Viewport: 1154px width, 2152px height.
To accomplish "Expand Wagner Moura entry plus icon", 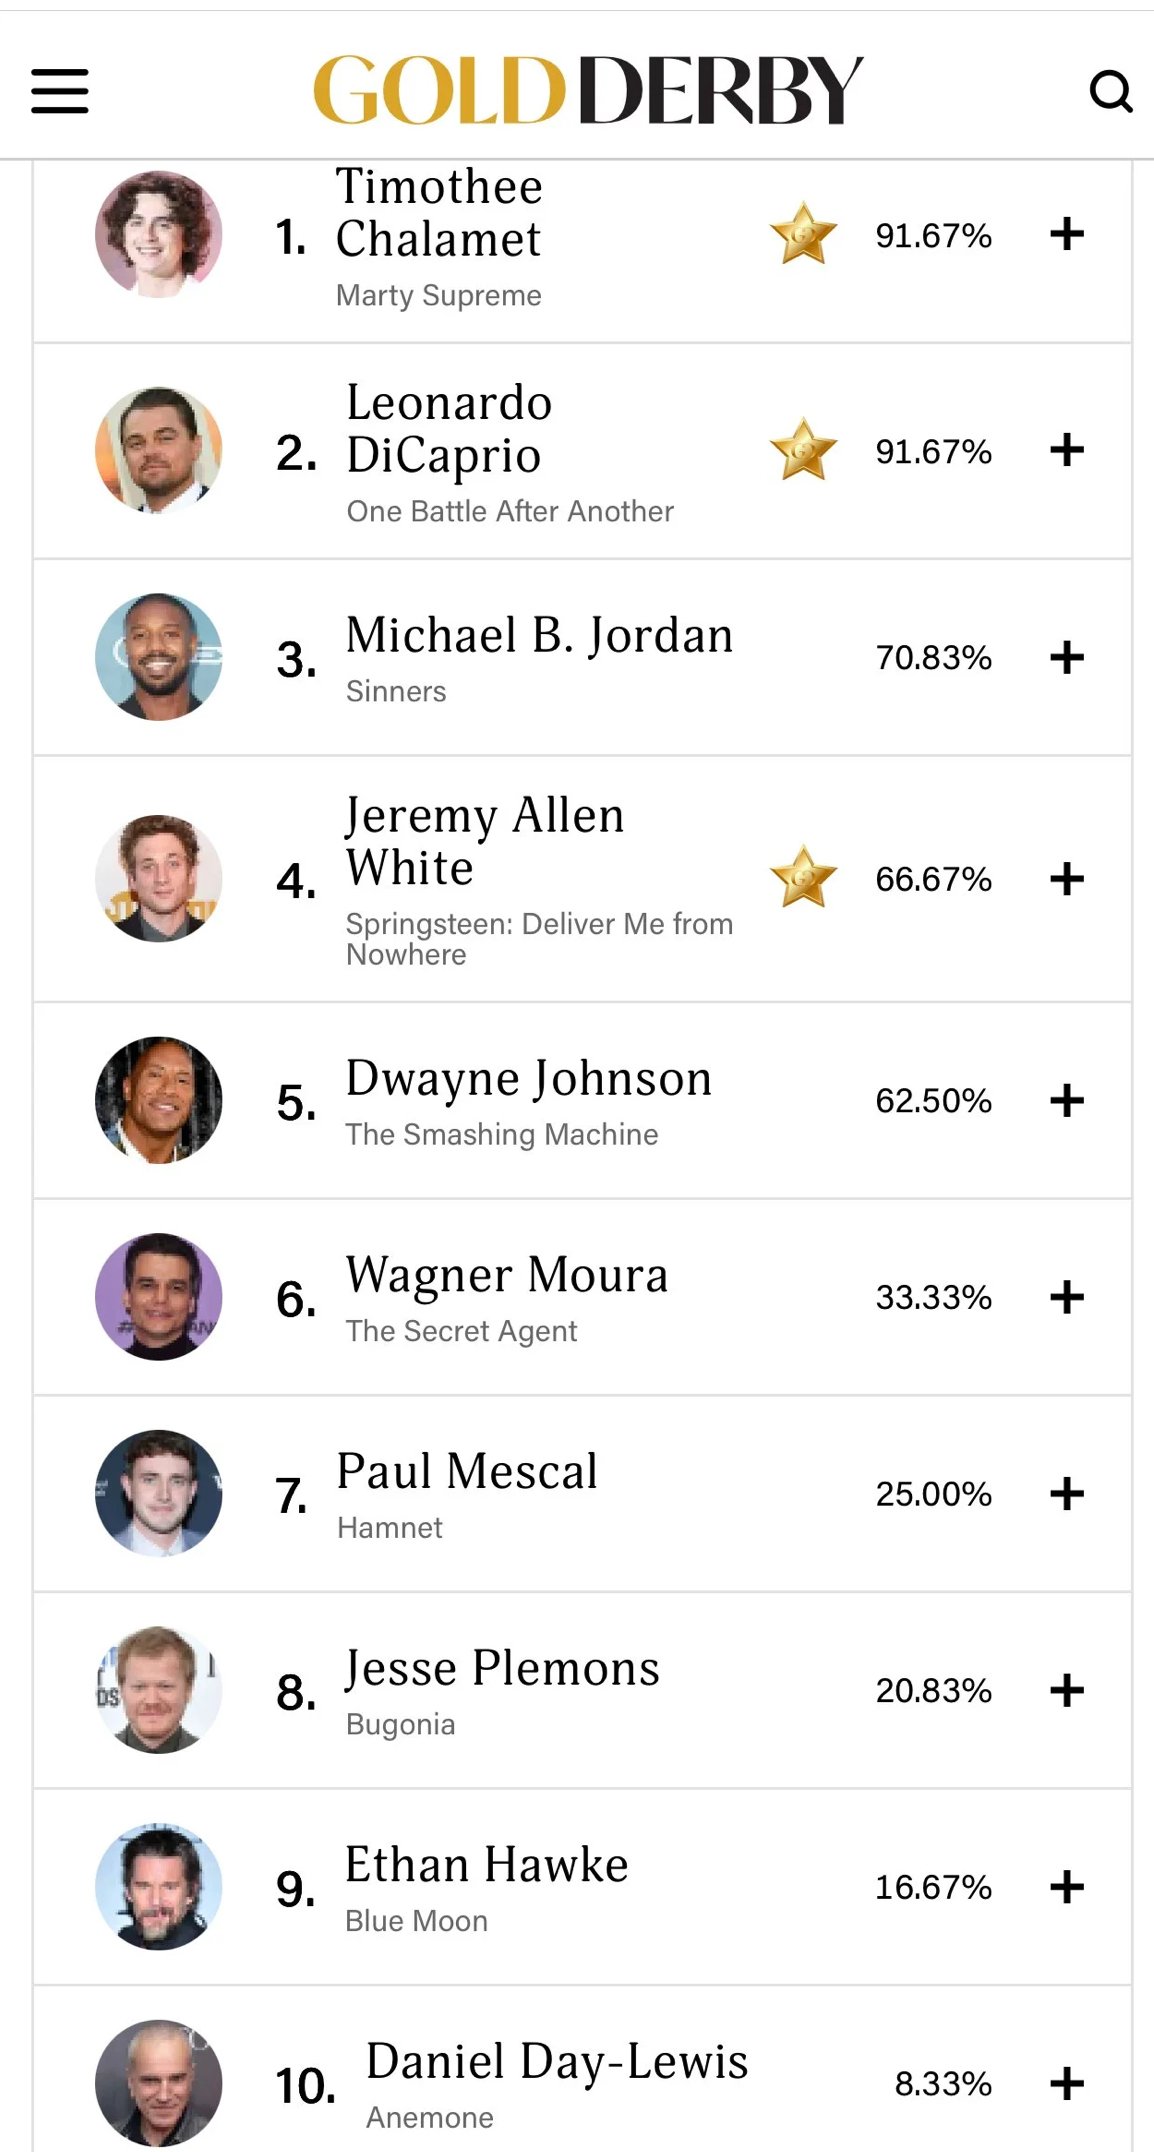I will (1067, 1297).
